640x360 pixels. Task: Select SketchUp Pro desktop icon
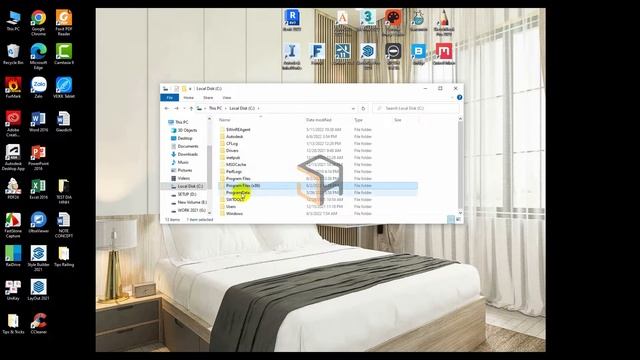(x=368, y=56)
